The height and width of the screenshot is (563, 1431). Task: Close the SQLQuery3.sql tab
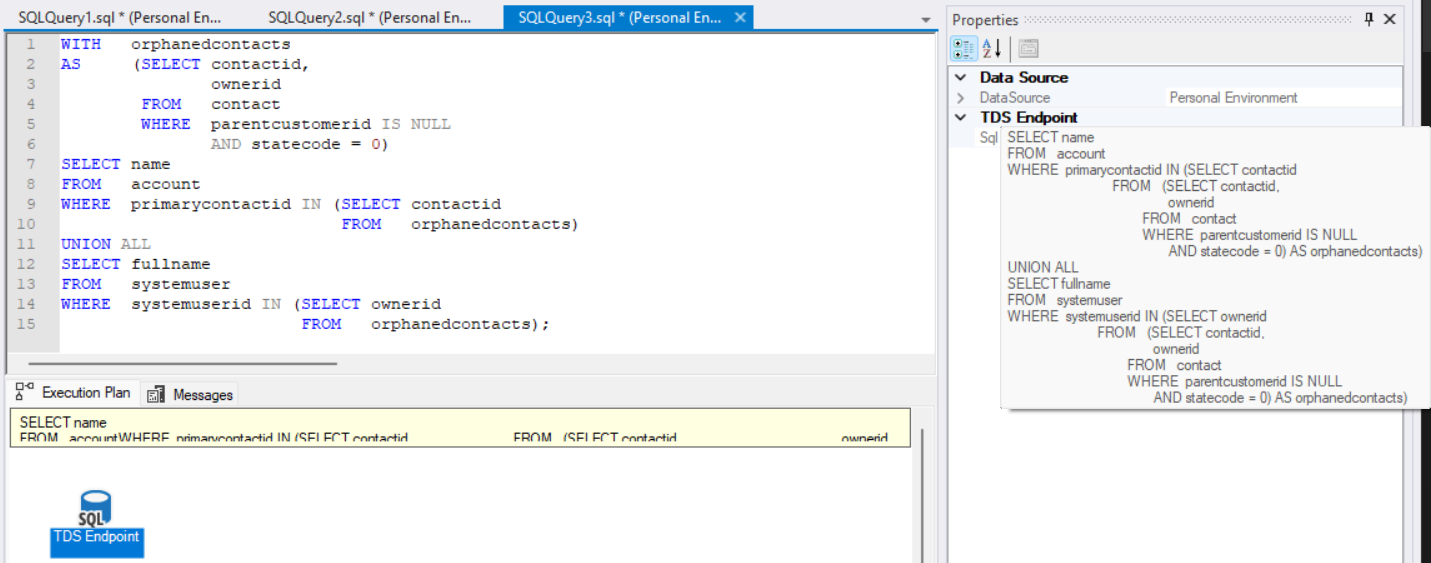click(740, 18)
